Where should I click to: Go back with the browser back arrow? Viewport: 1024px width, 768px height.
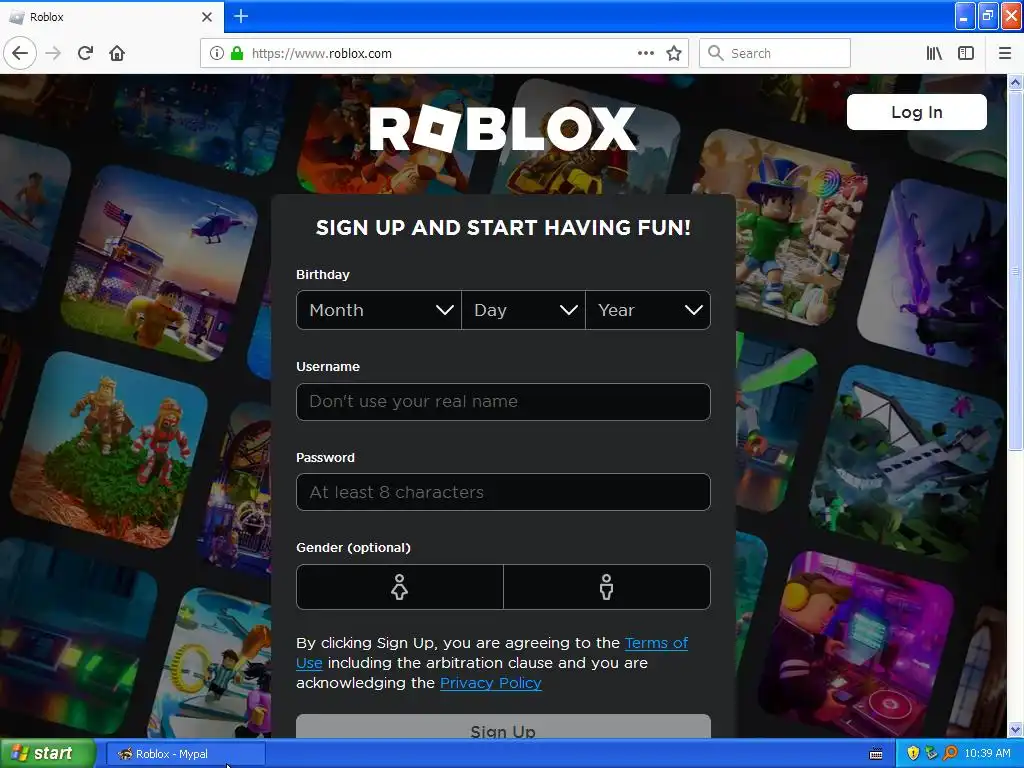pos(20,54)
